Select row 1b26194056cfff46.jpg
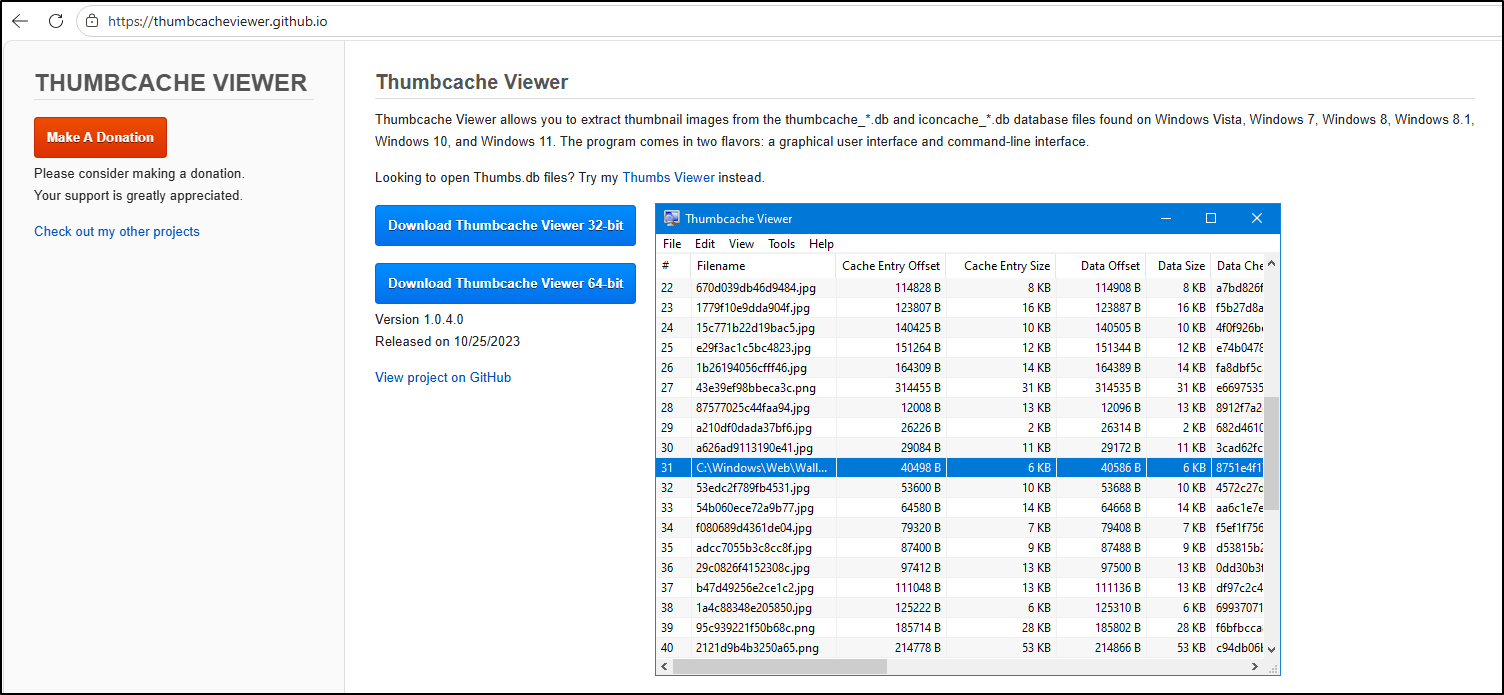 click(960, 368)
